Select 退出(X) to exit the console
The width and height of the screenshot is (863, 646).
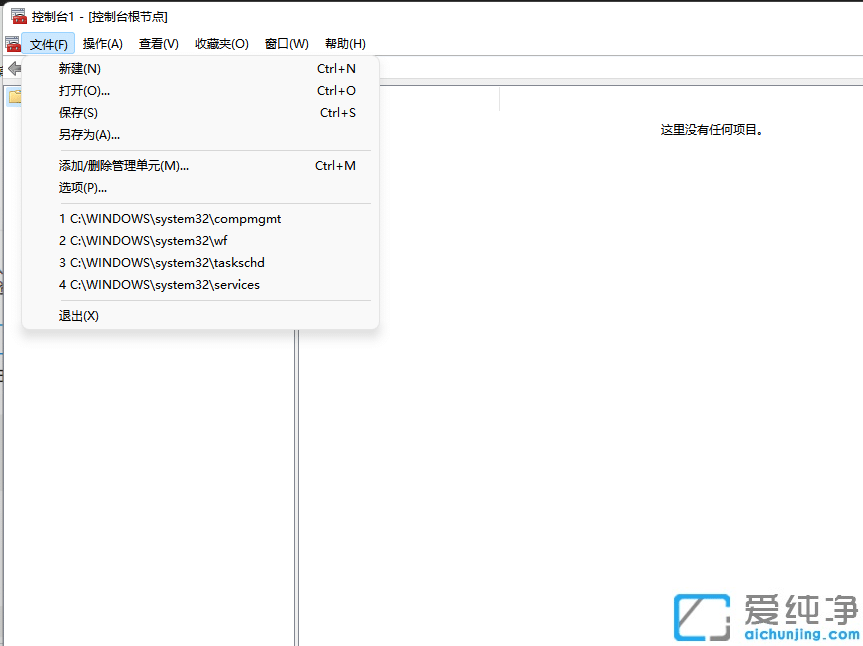[x=78, y=315]
